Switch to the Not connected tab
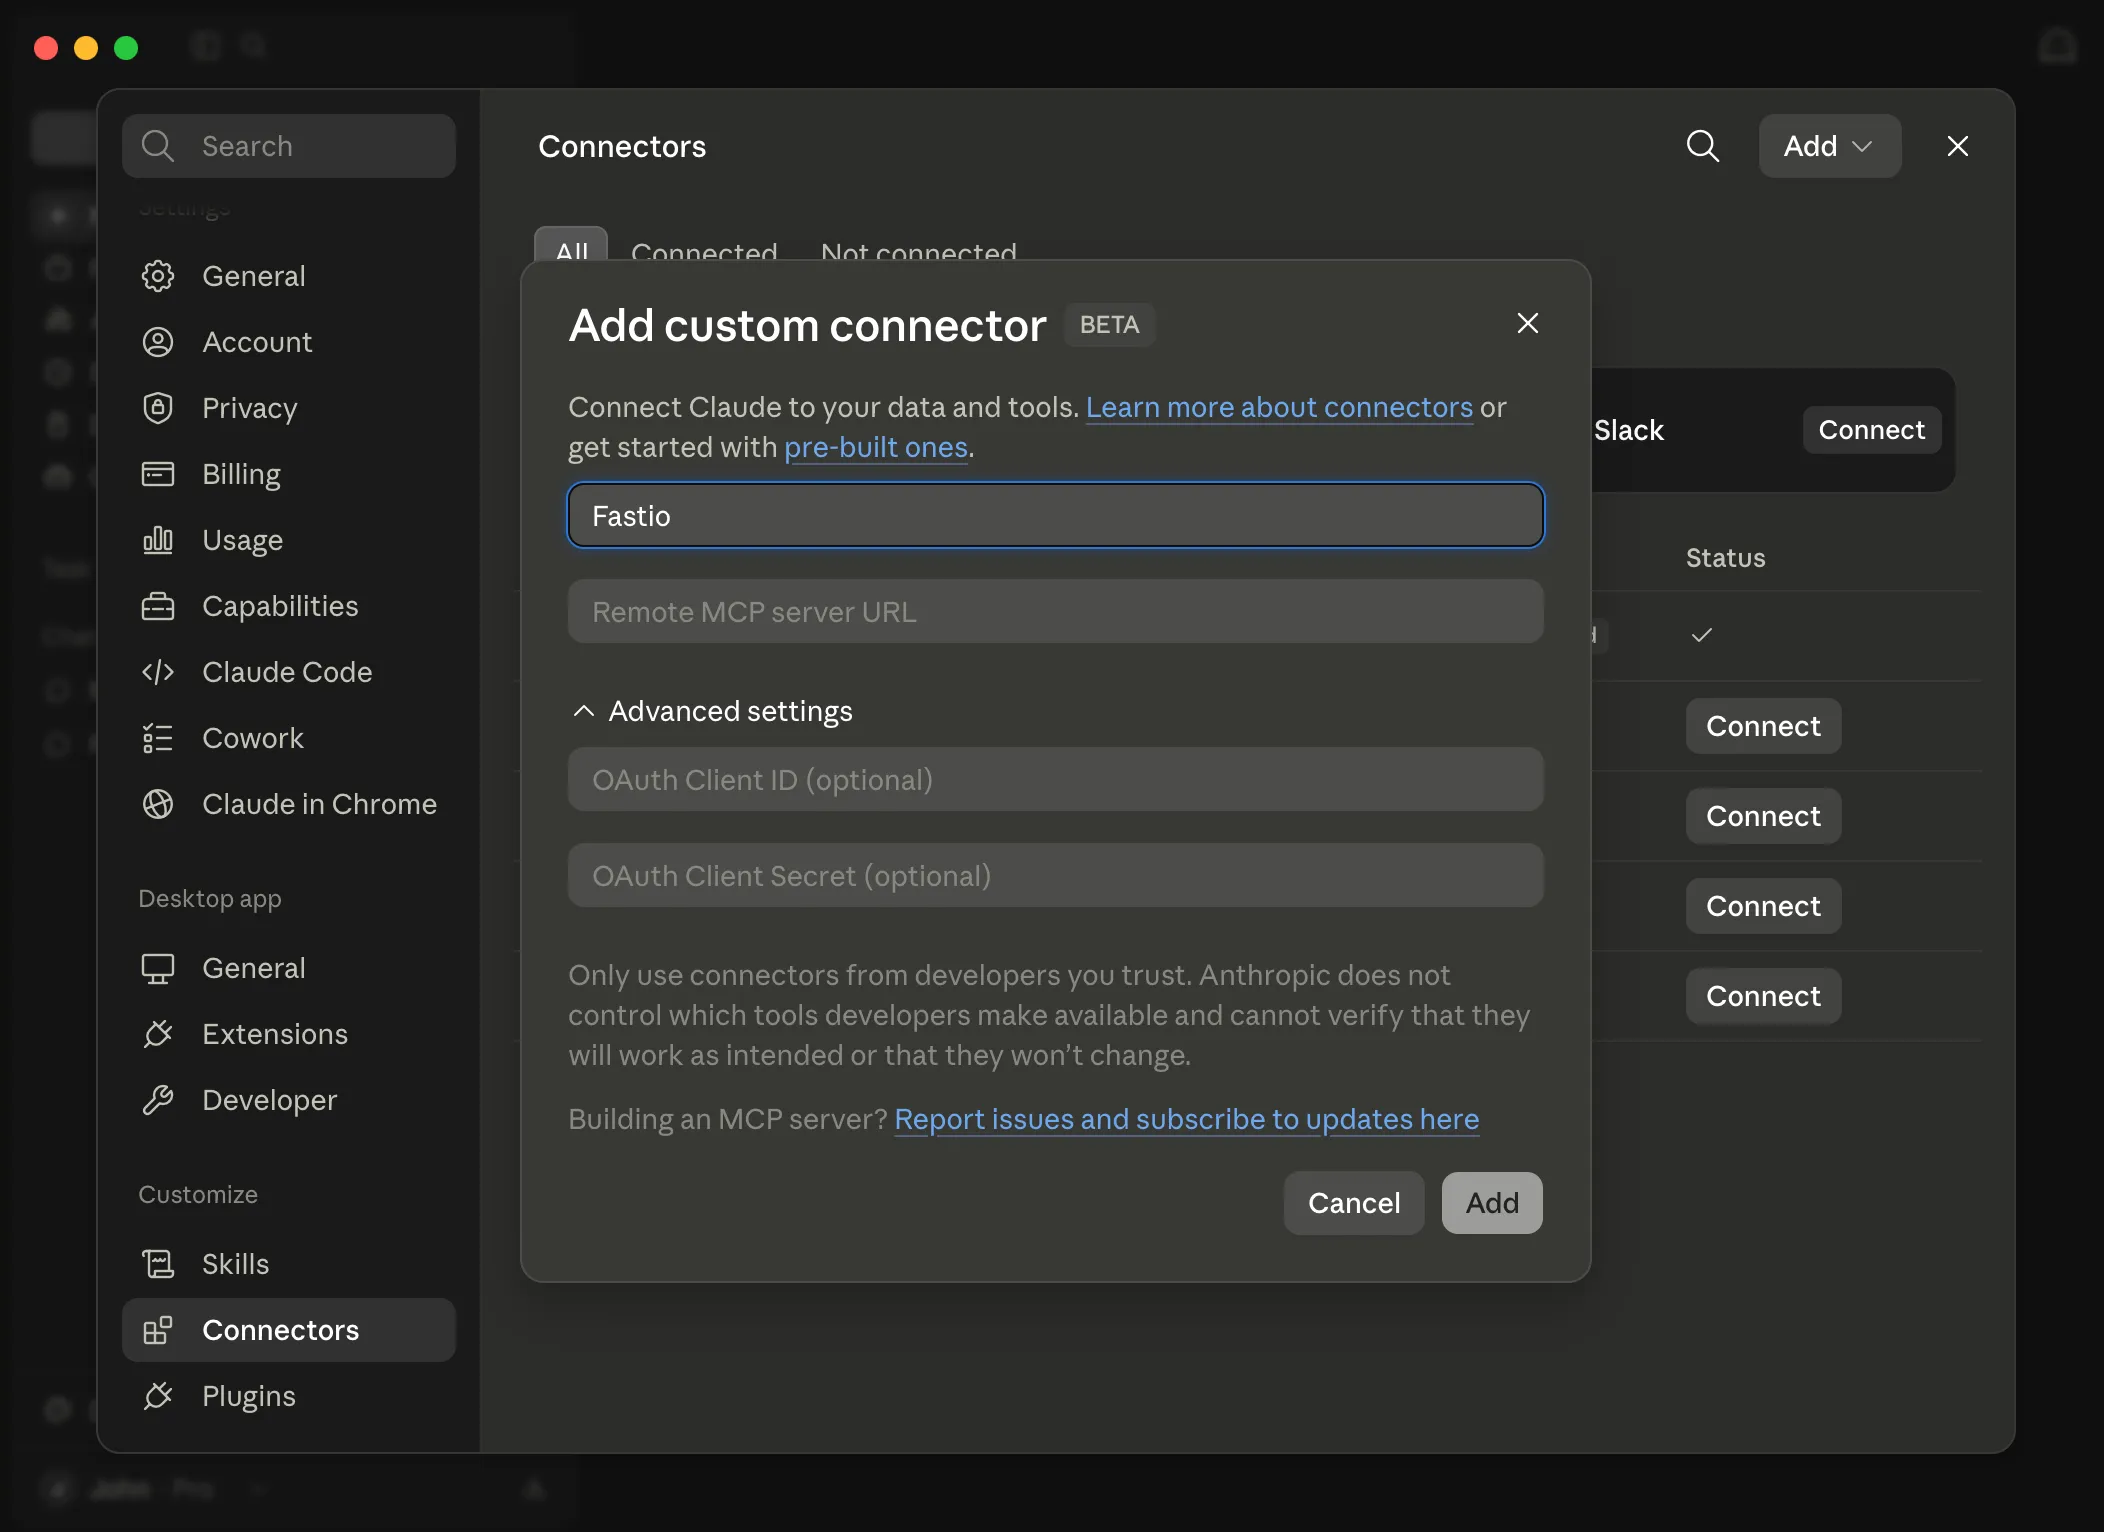 pos(918,250)
